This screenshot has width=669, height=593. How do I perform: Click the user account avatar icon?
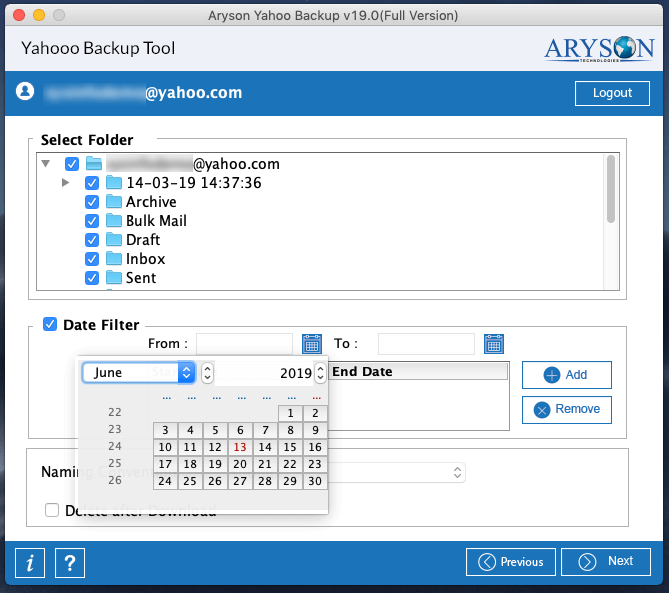pos(25,91)
